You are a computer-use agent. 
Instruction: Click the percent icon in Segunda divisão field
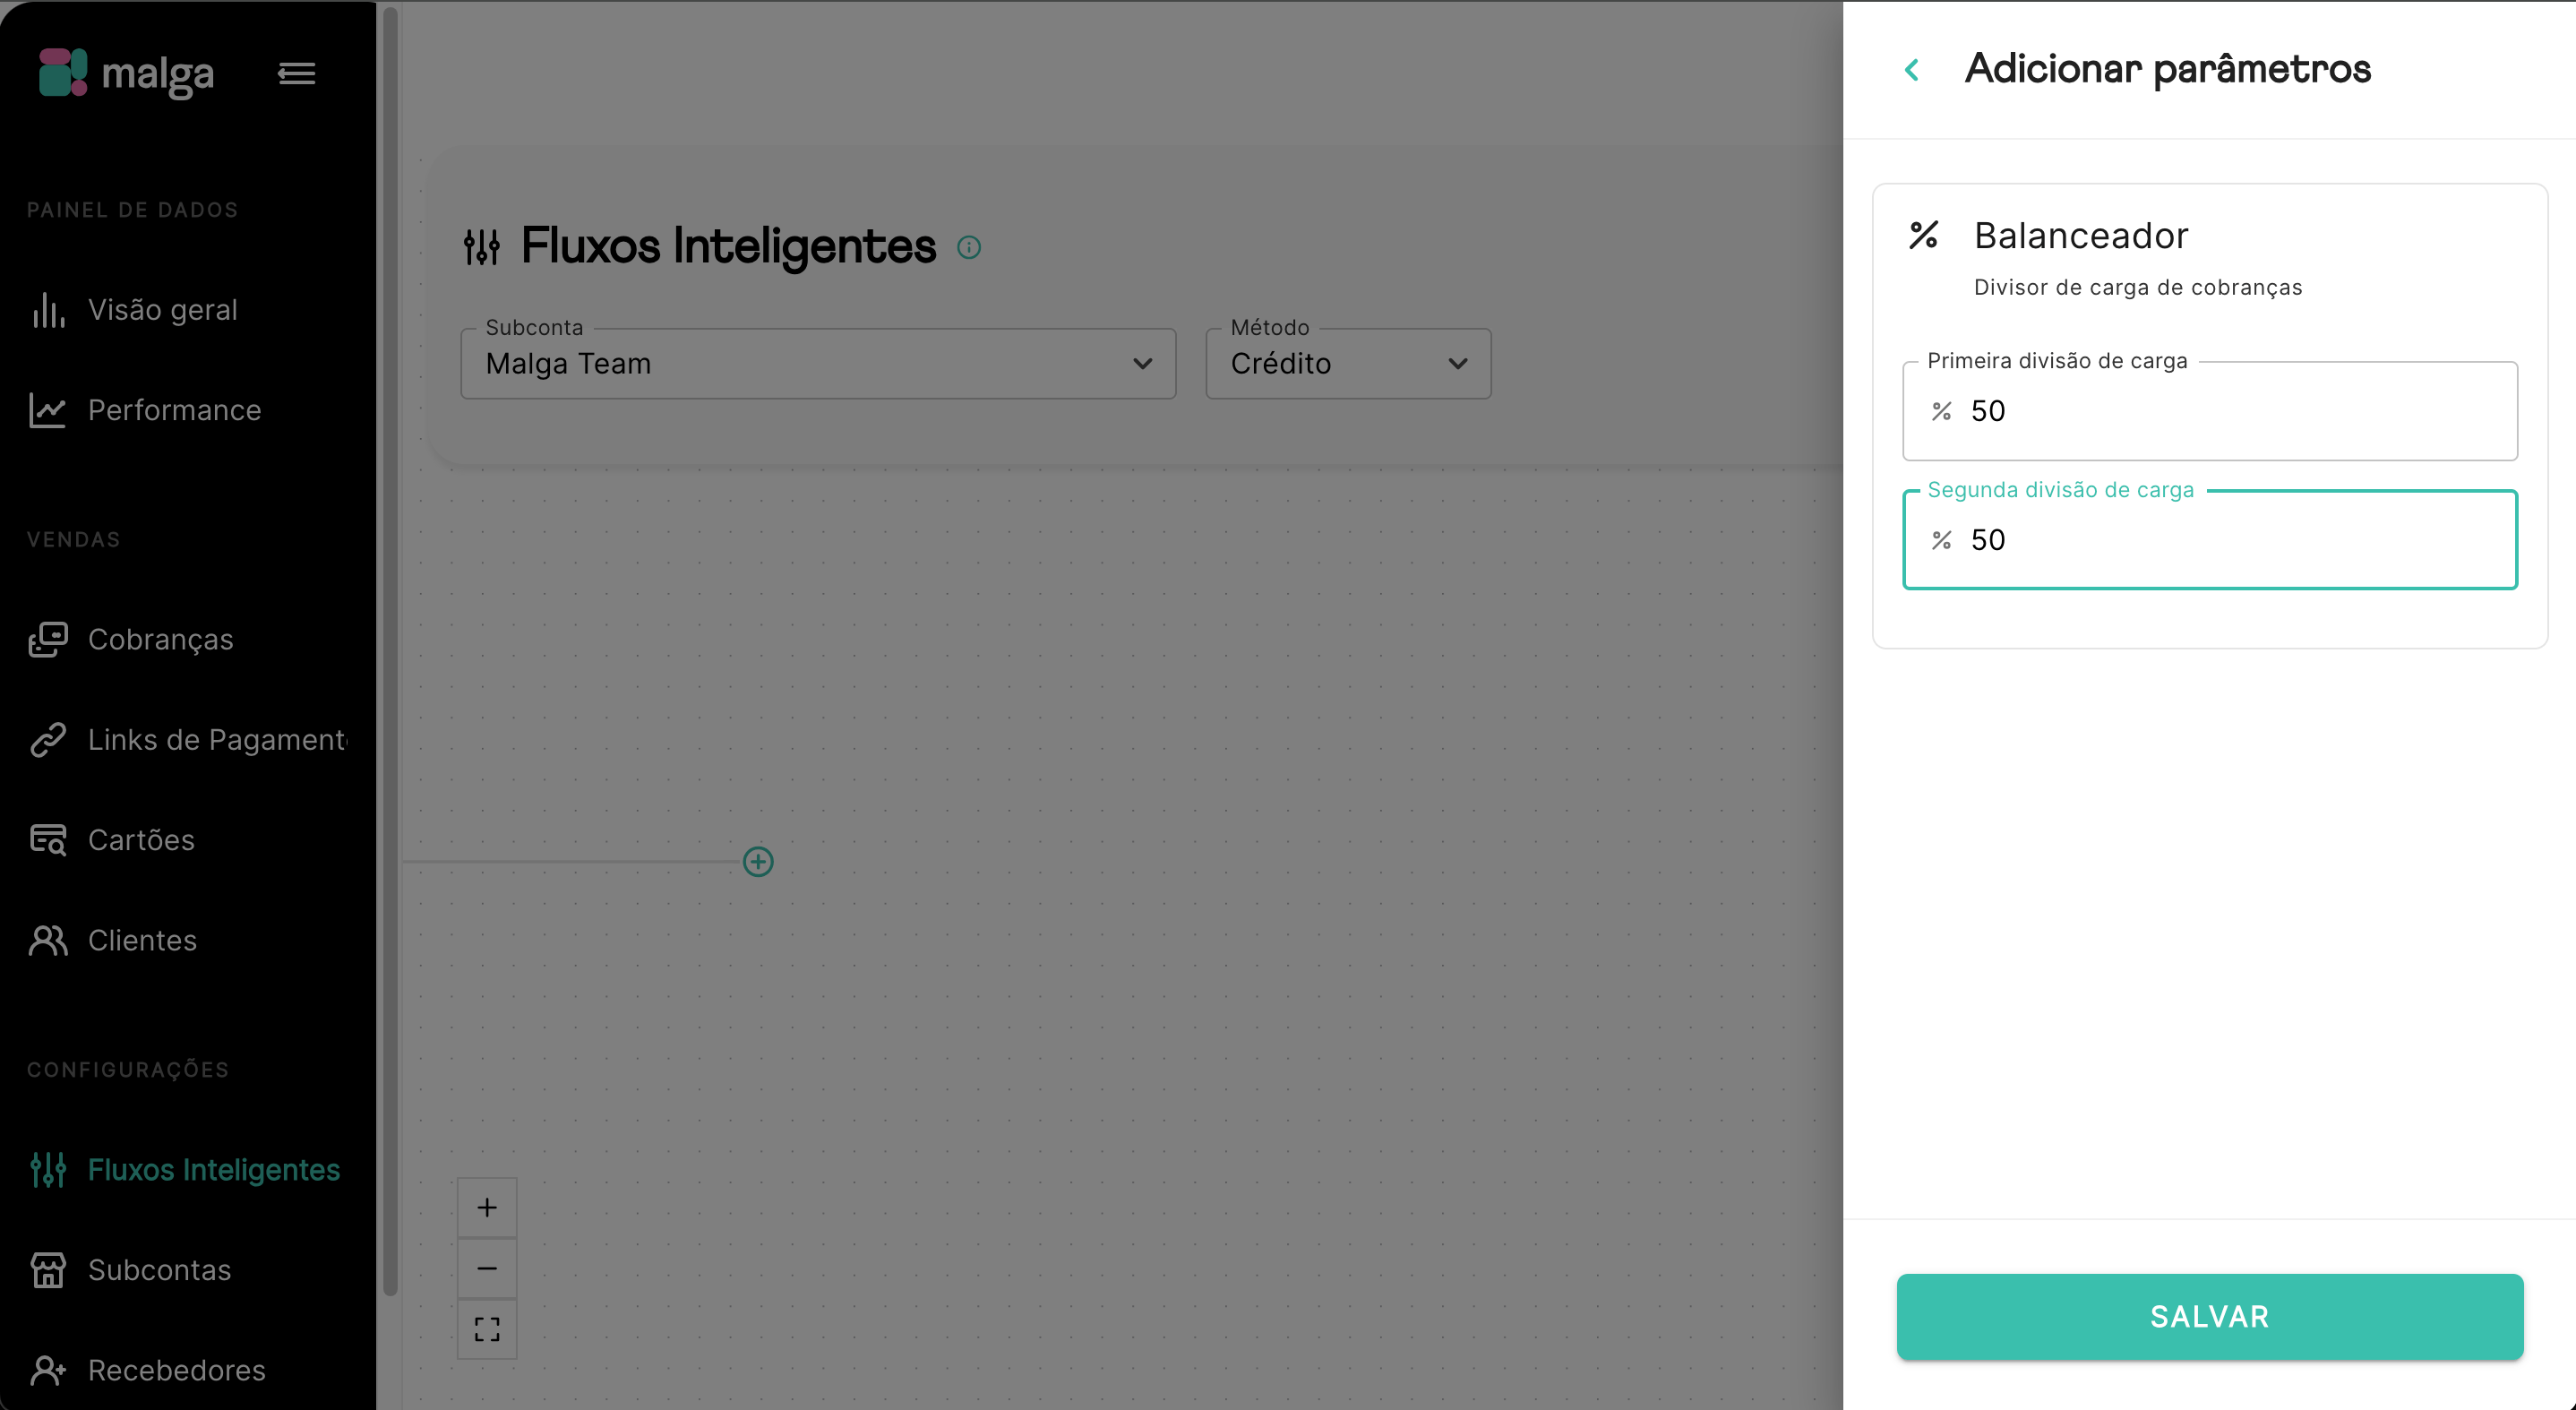(x=1941, y=540)
